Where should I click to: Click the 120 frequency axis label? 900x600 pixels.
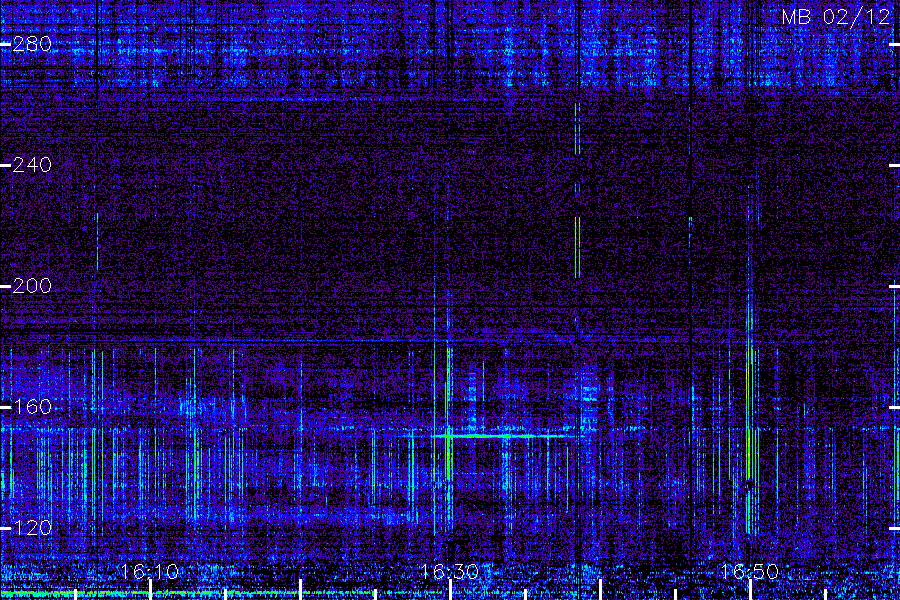(x=32, y=528)
